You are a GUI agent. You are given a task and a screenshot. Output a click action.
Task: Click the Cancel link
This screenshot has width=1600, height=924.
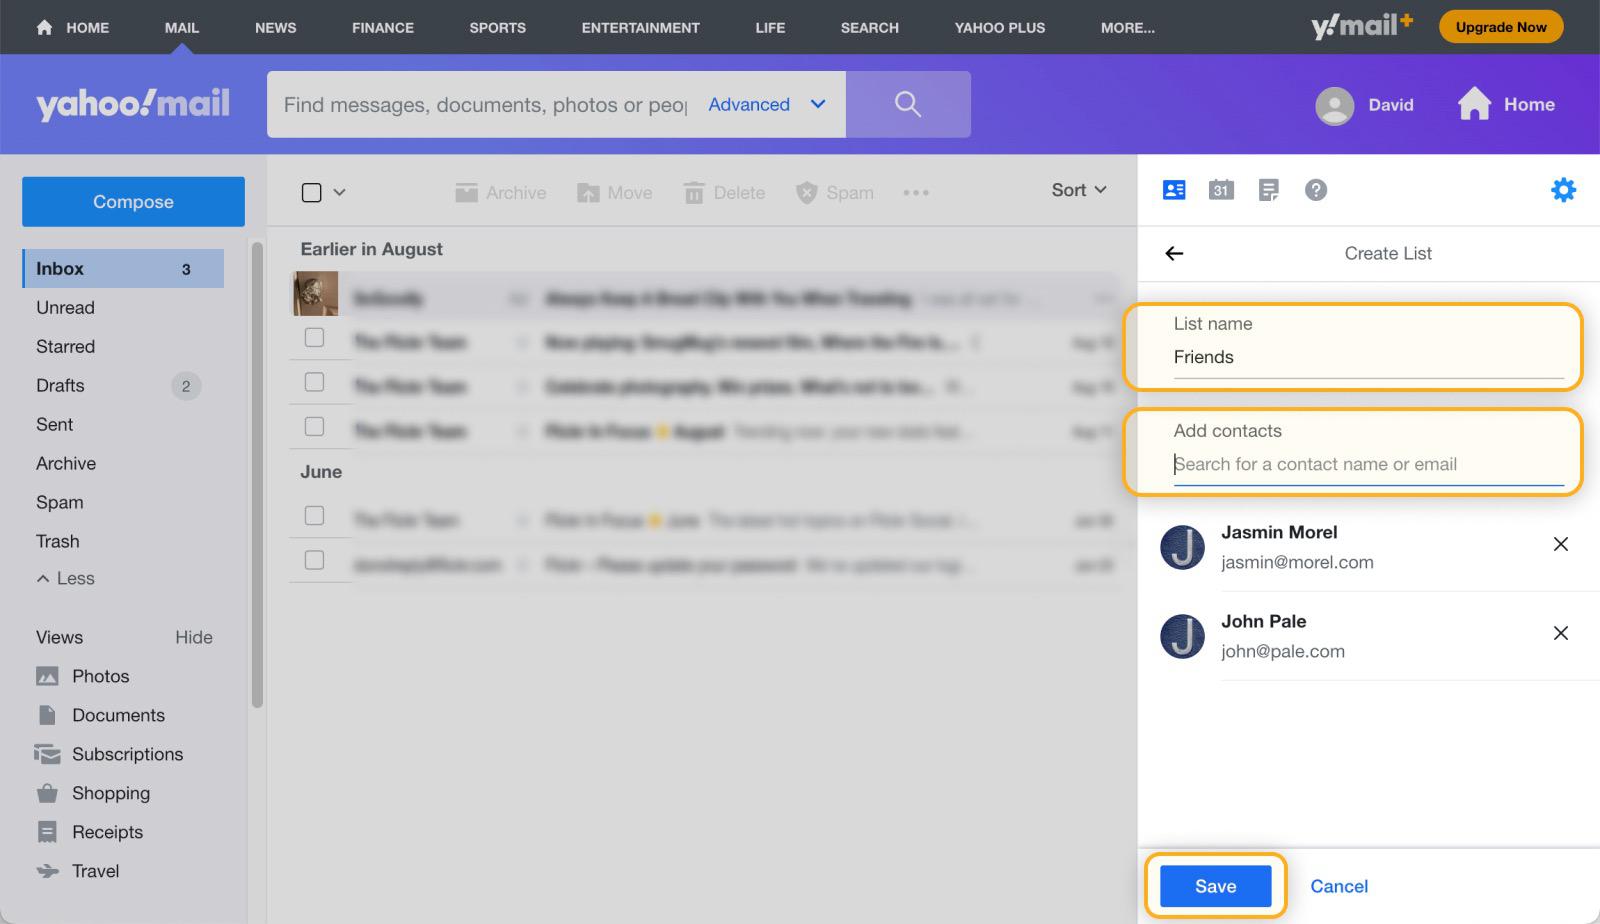point(1339,886)
